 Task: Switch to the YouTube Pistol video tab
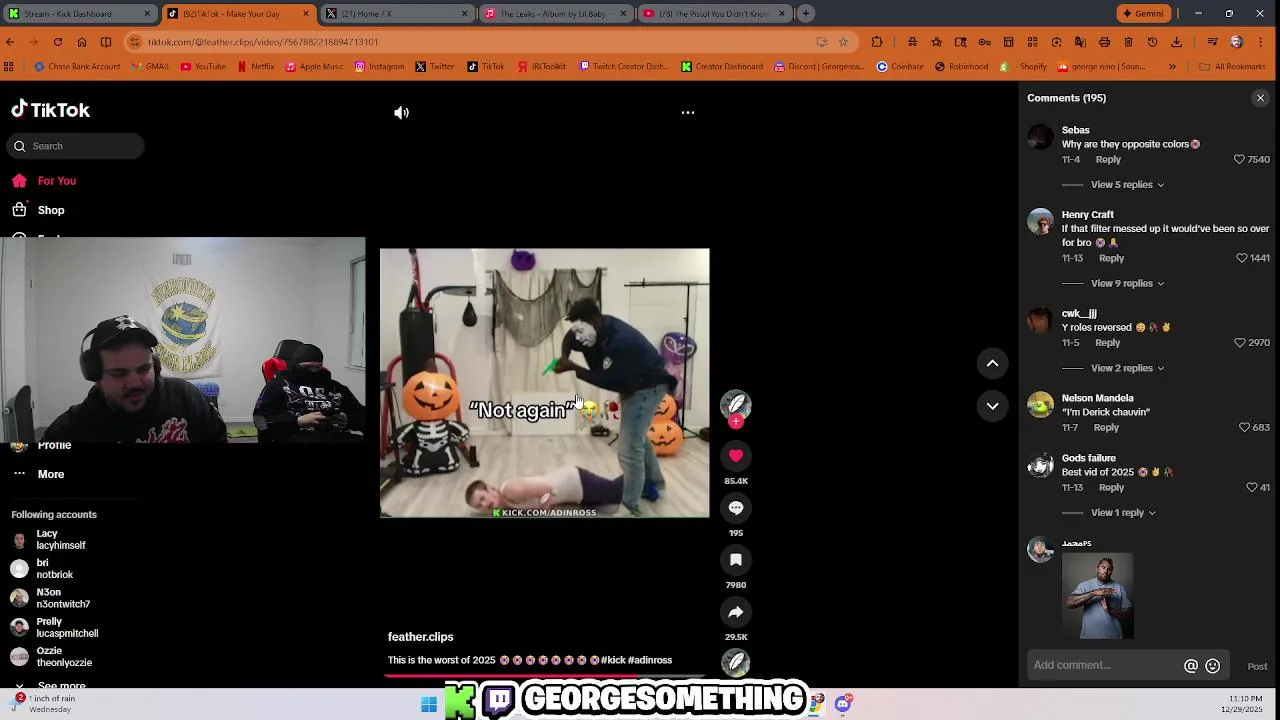coord(714,14)
